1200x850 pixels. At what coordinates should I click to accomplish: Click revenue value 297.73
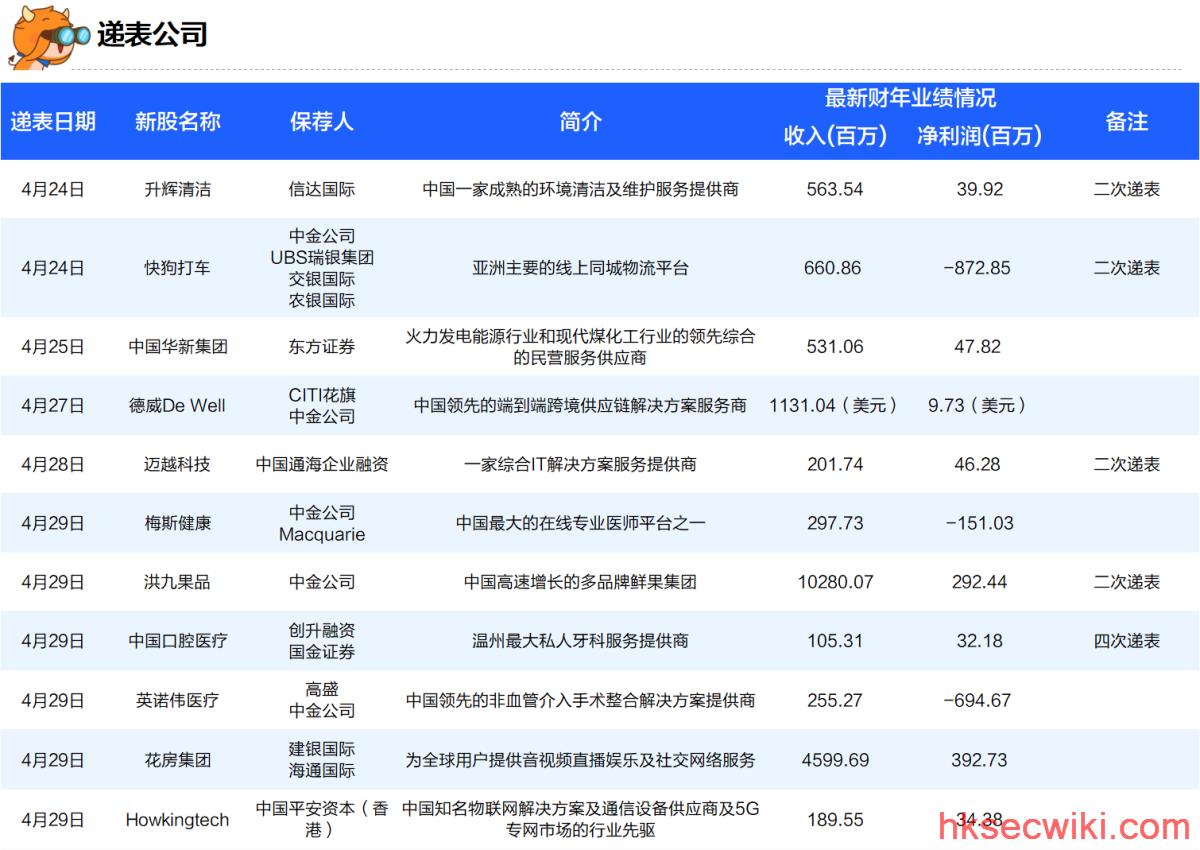tap(835, 523)
